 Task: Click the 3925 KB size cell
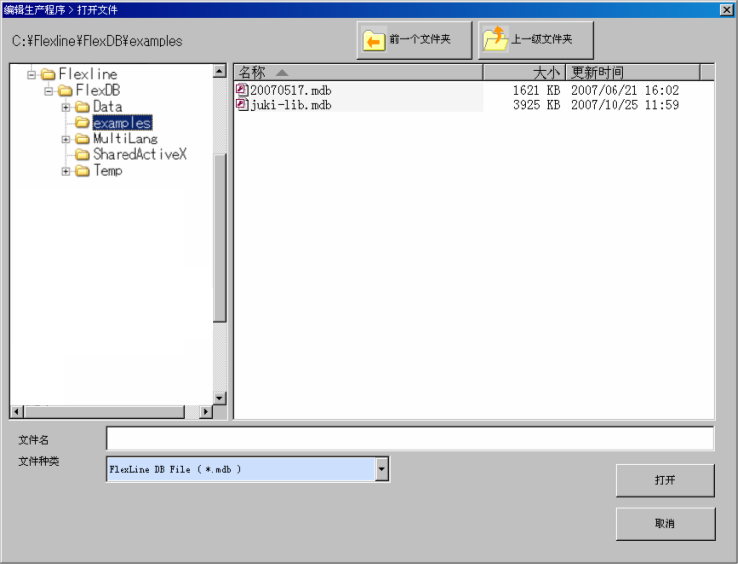pos(536,105)
